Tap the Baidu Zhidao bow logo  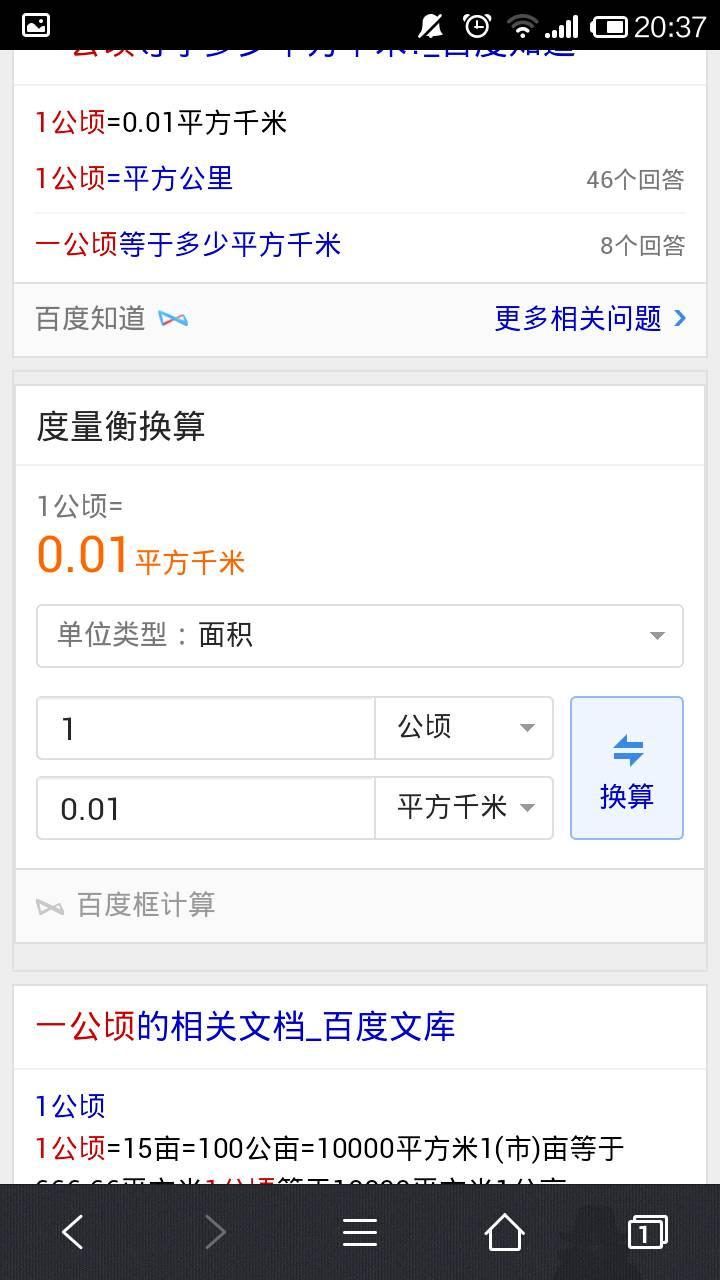pyautogui.click(x=173, y=319)
